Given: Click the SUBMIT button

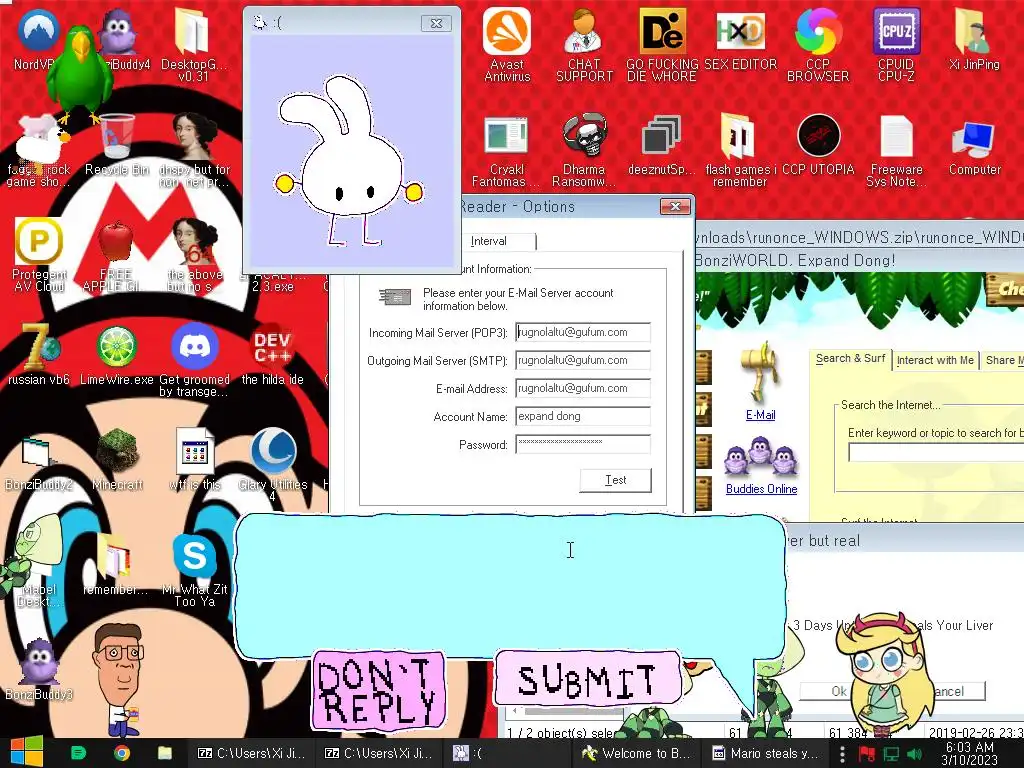Looking at the screenshot, I should pos(587,679).
